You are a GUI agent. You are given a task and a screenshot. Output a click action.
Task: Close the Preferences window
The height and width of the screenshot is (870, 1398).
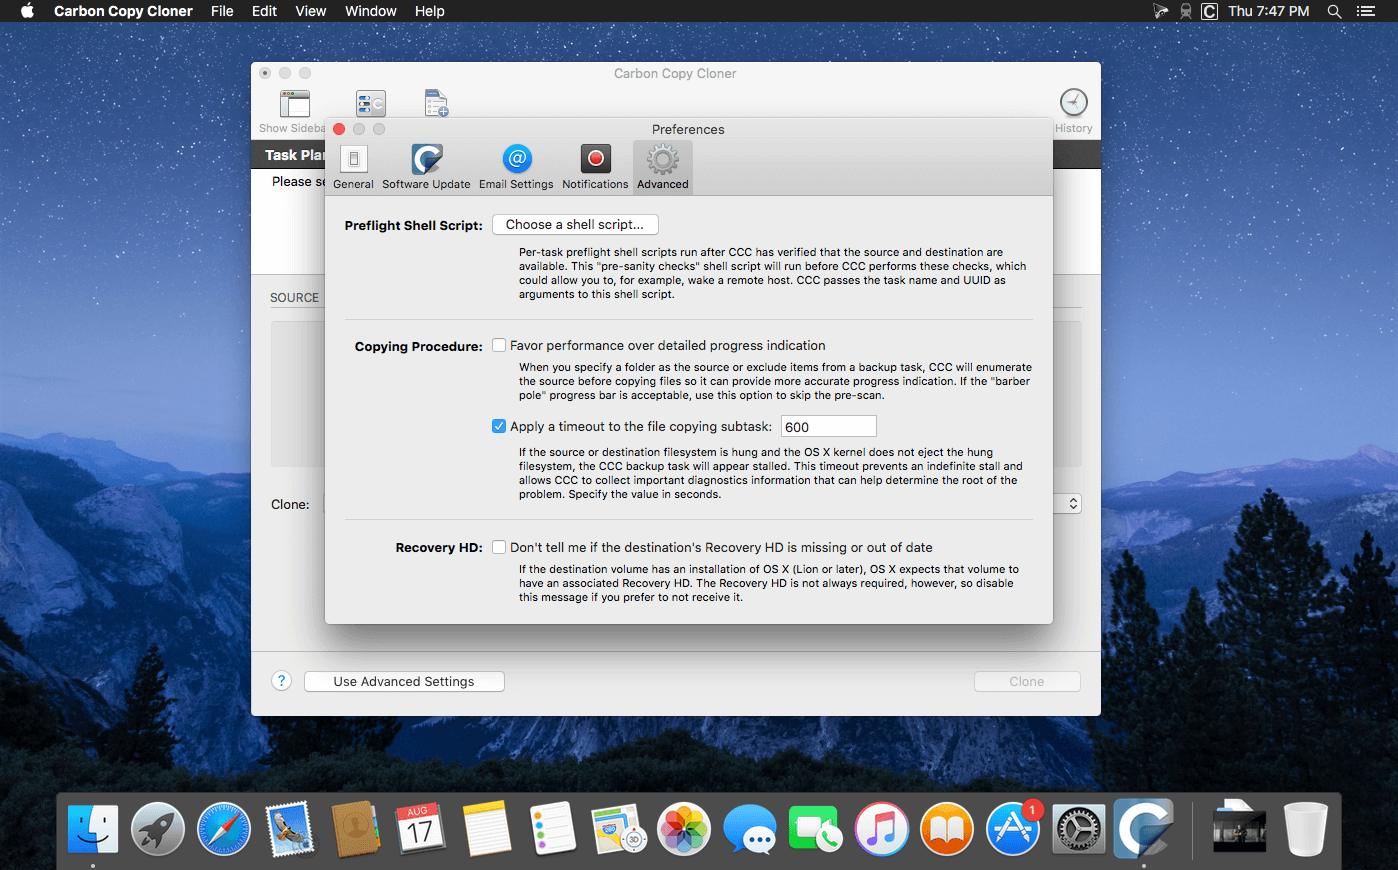[x=339, y=129]
